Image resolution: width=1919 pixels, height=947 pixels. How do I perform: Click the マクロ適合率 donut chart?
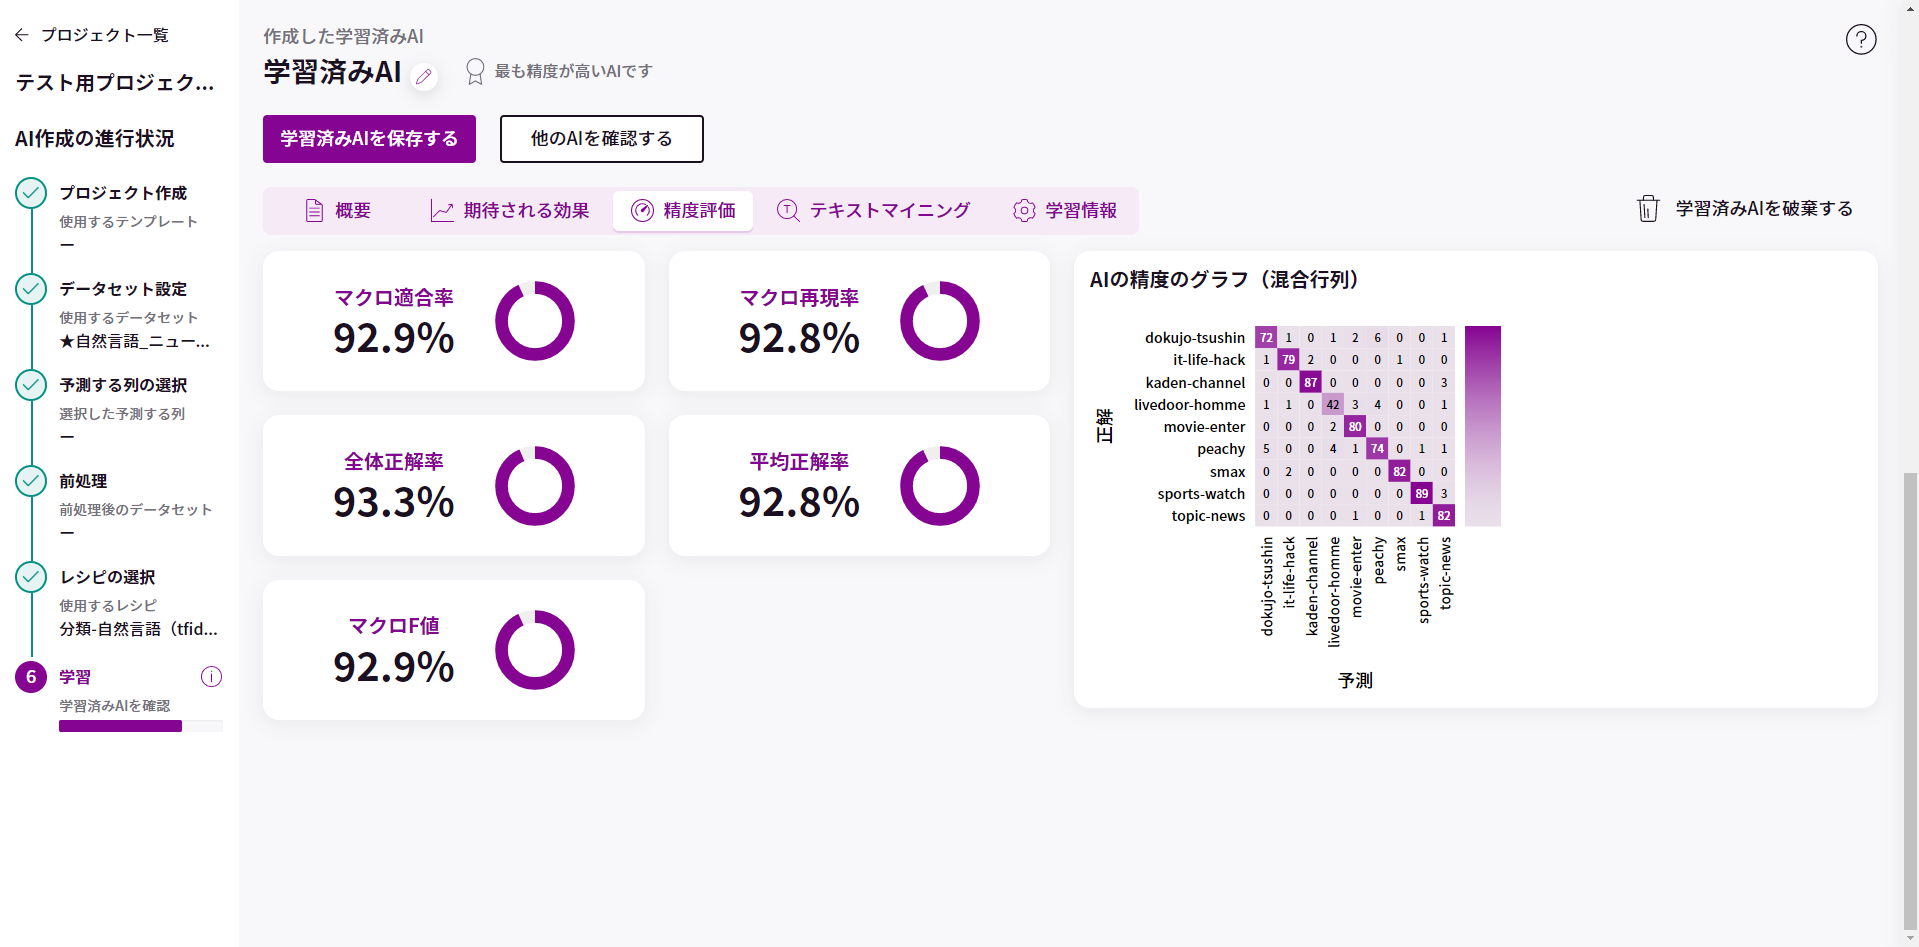point(535,321)
